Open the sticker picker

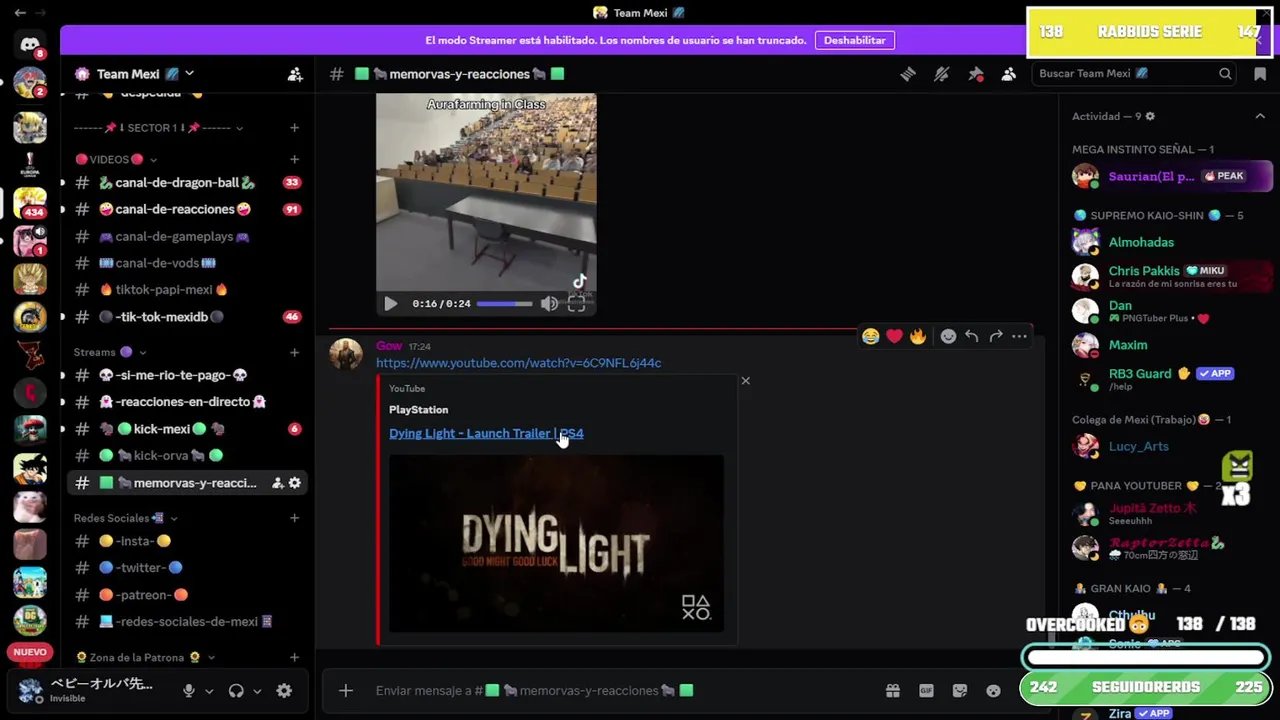(960, 690)
